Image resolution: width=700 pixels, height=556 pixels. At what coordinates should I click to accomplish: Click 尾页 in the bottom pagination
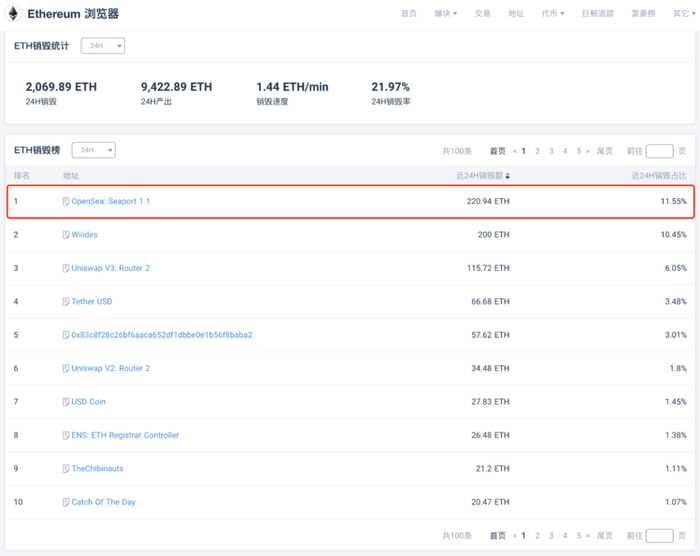[x=604, y=536]
